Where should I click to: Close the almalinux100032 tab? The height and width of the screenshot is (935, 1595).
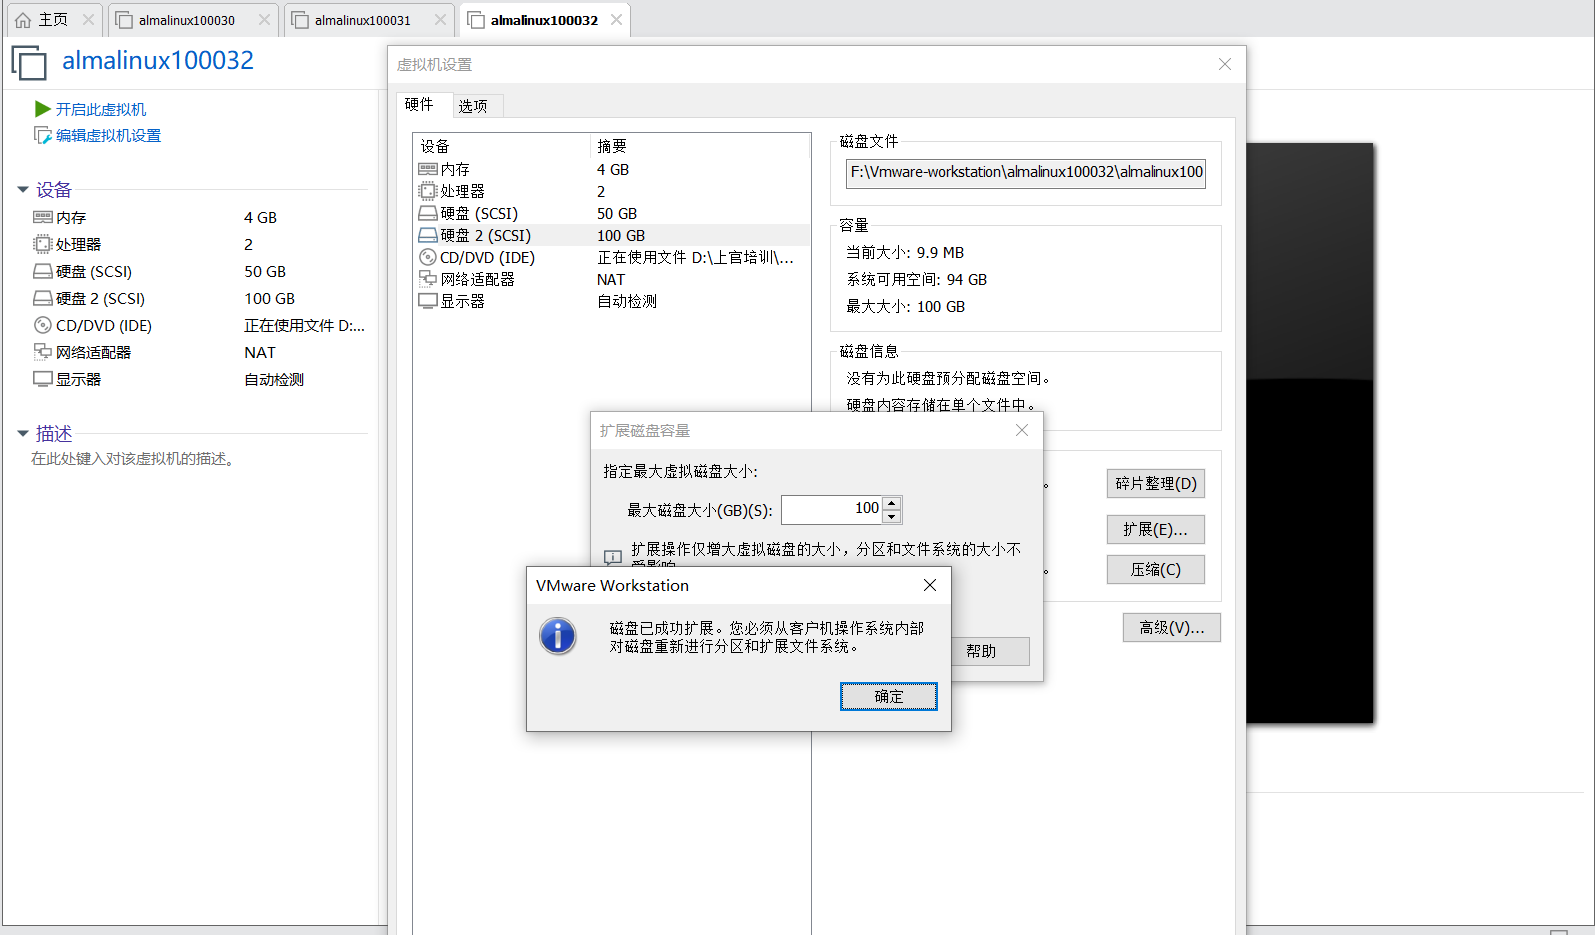(x=616, y=20)
